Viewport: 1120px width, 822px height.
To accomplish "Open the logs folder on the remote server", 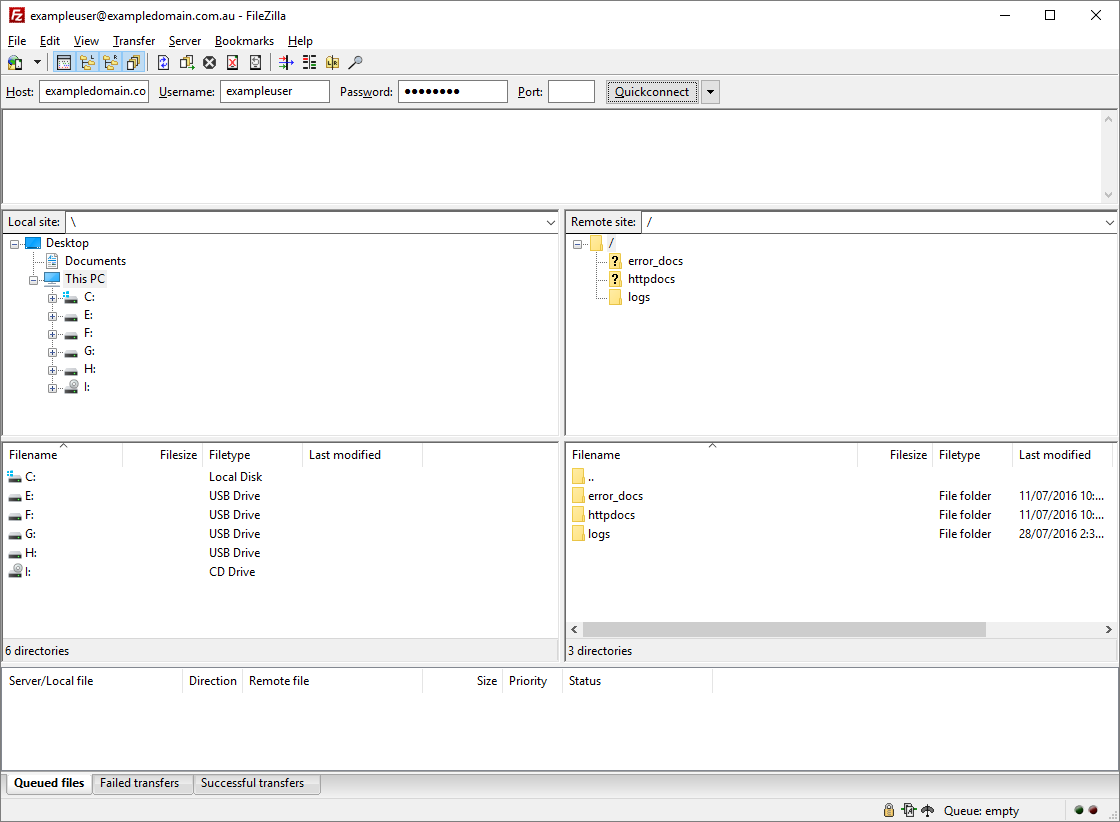I will [x=601, y=533].
